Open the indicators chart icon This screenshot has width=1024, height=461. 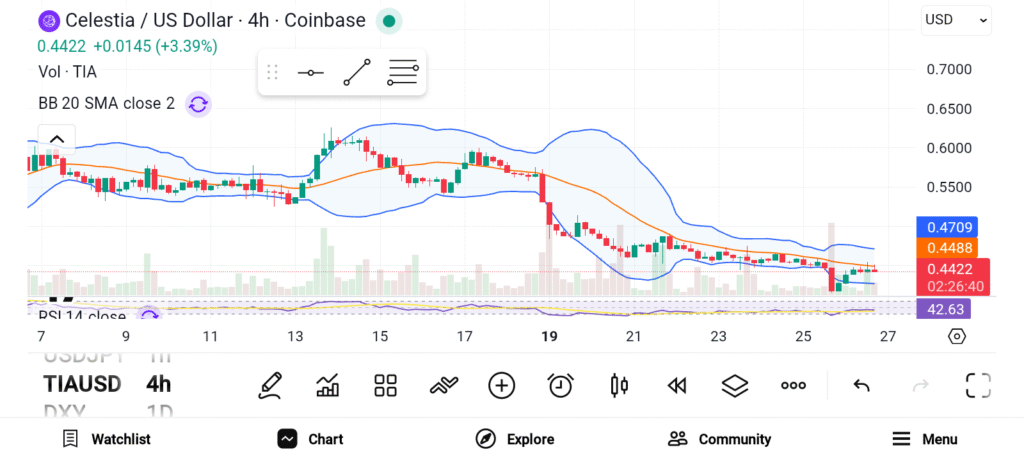327,385
